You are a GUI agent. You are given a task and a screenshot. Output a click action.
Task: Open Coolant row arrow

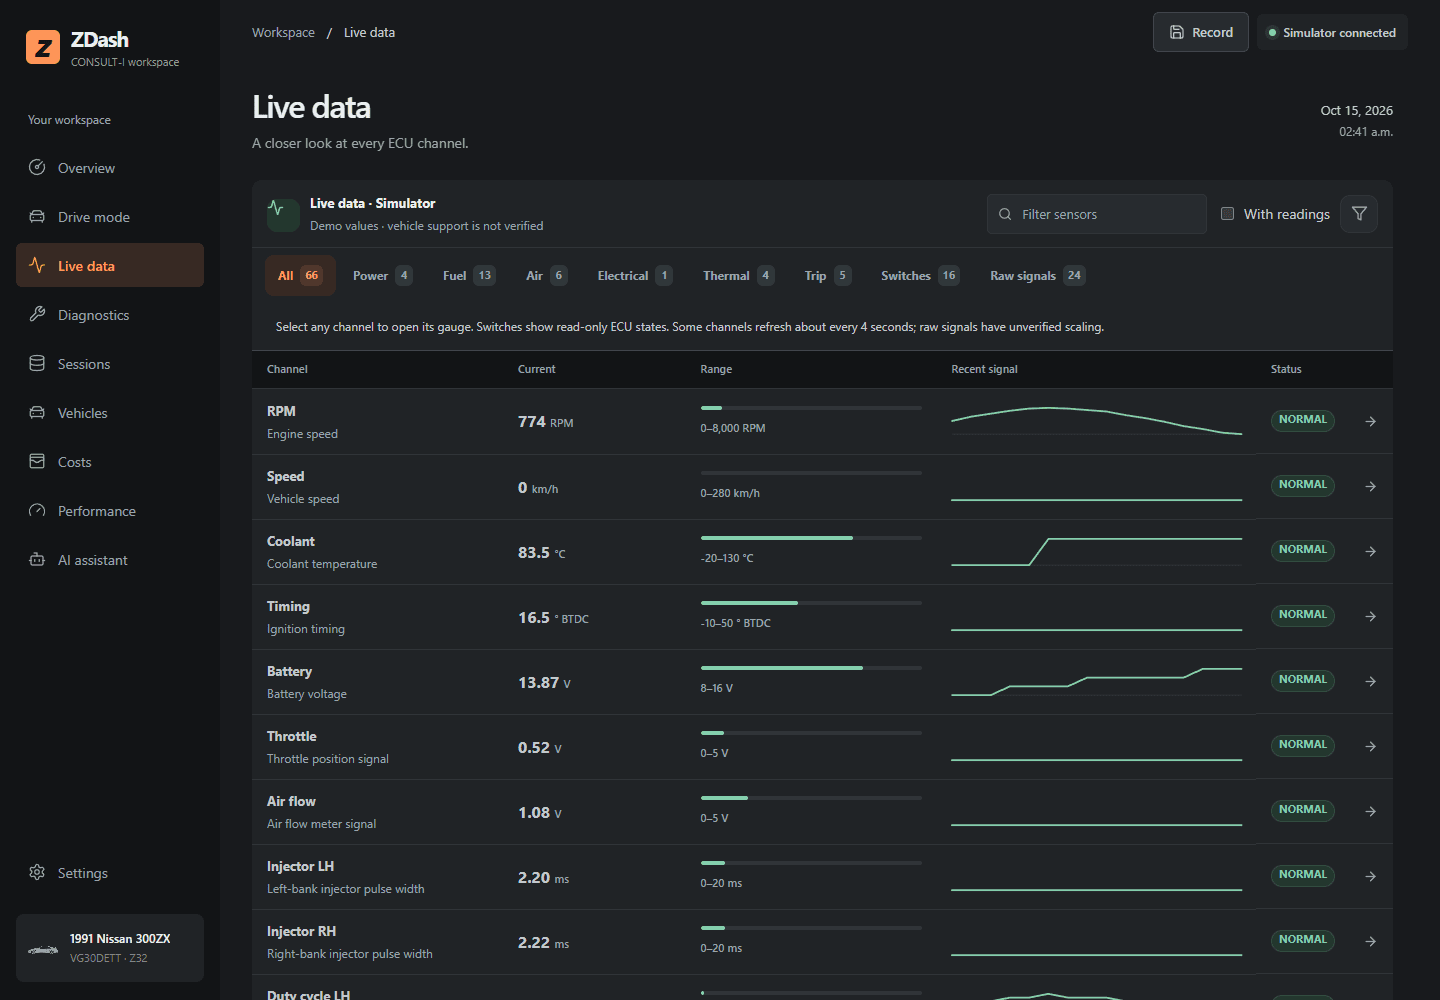click(1371, 551)
